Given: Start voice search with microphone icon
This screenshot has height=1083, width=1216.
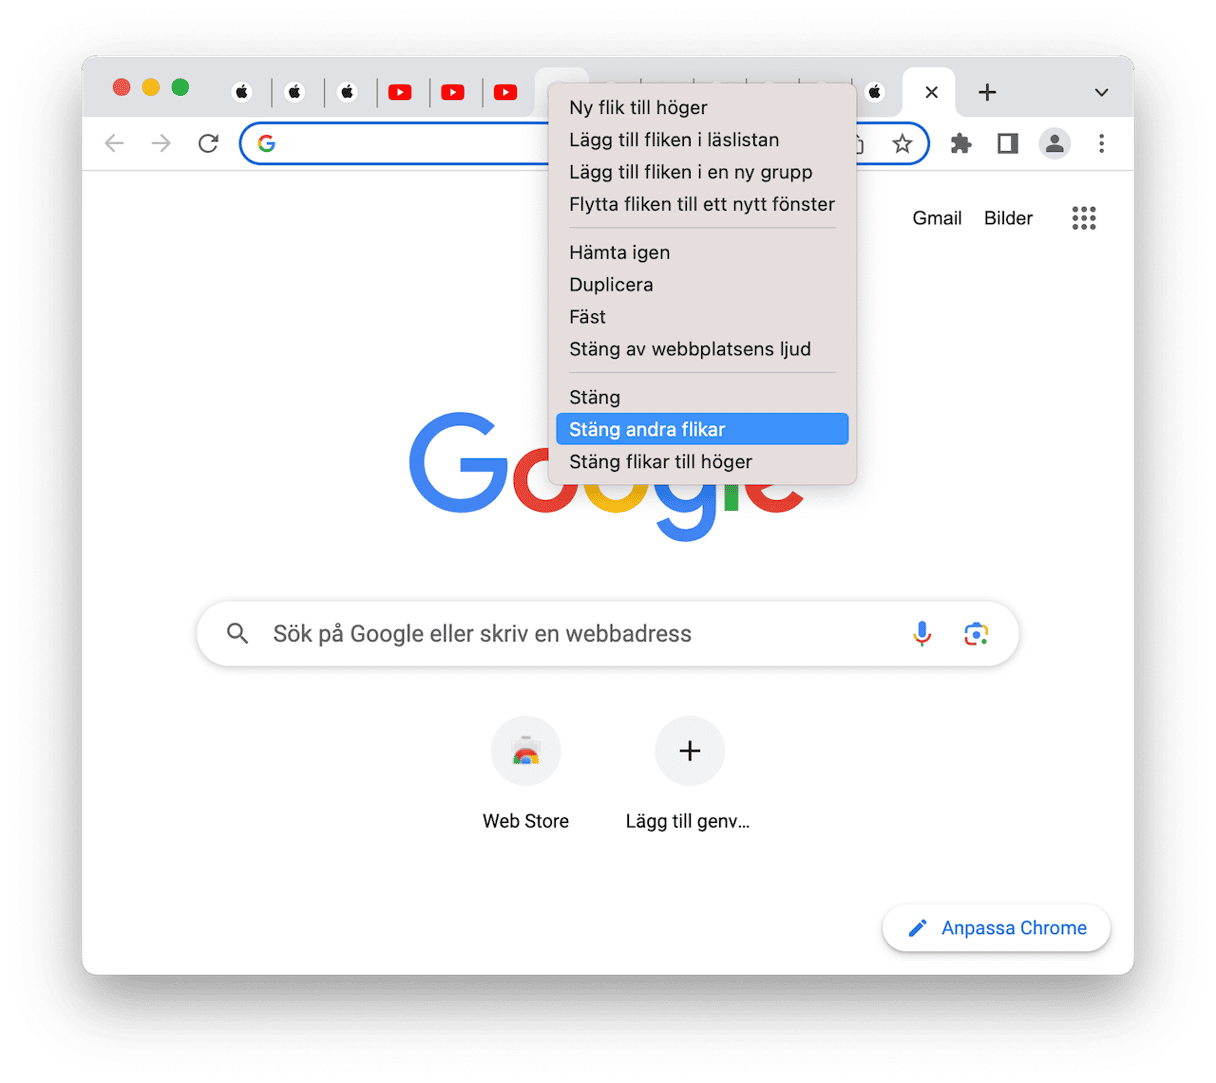Looking at the screenshot, I should point(922,633).
